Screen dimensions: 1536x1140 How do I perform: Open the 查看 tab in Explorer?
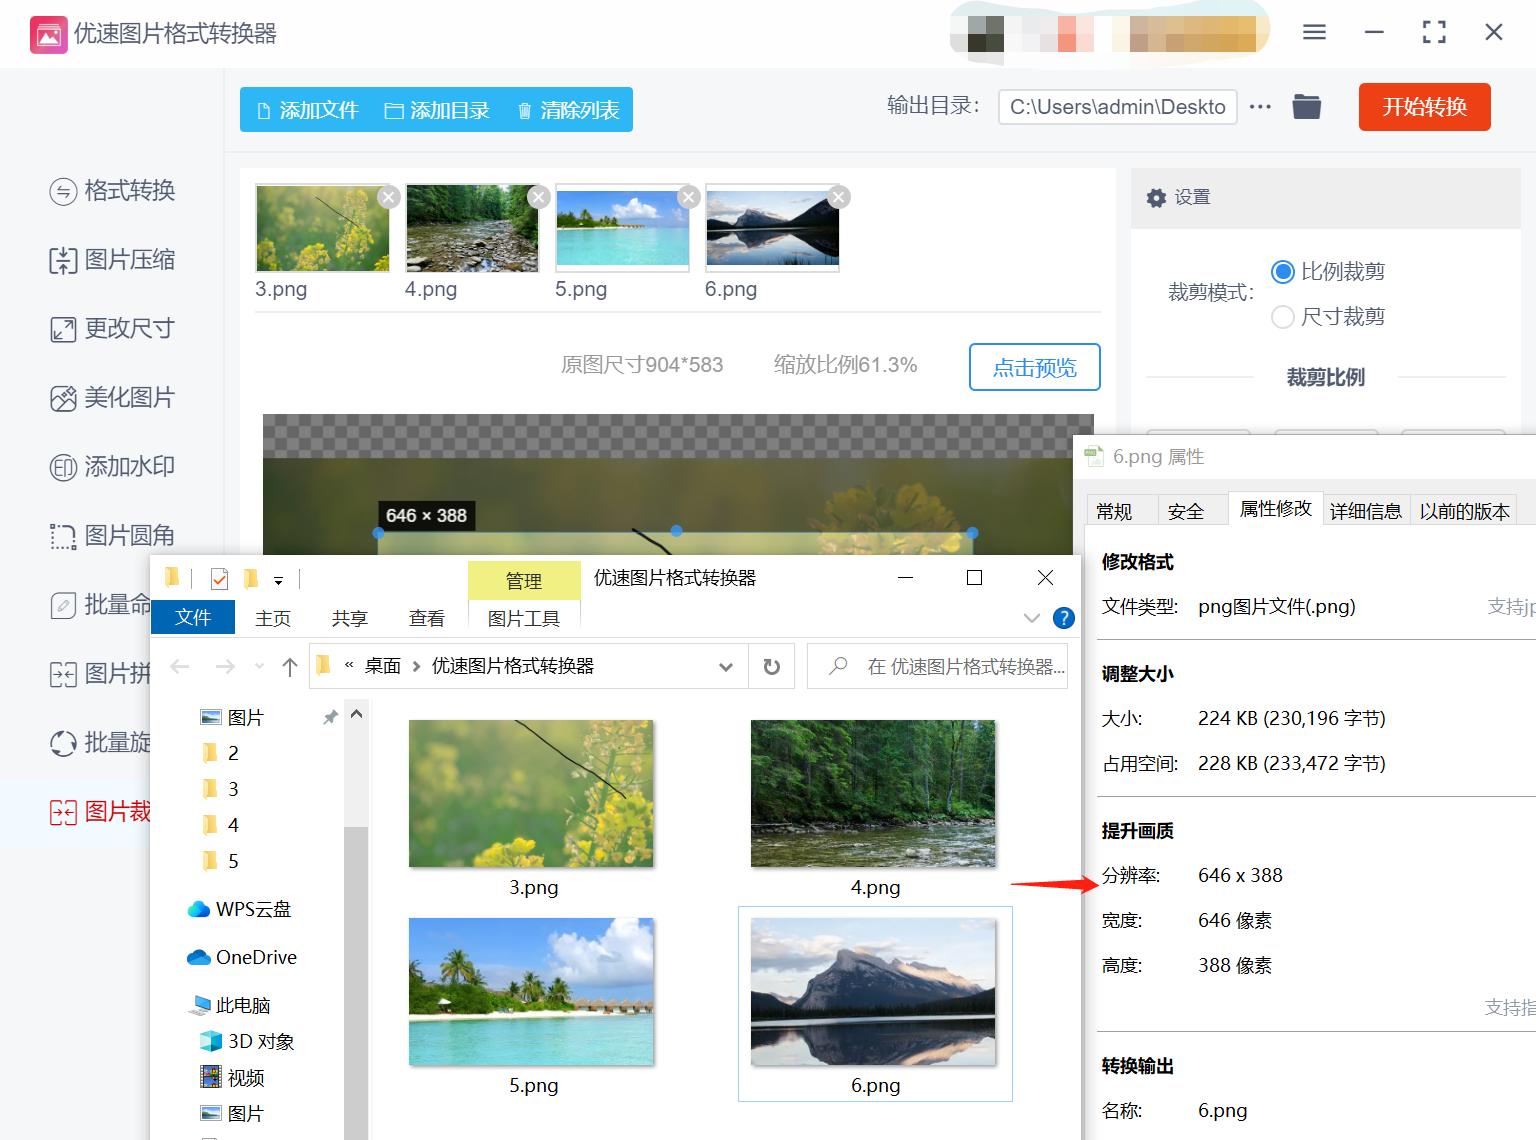(427, 617)
